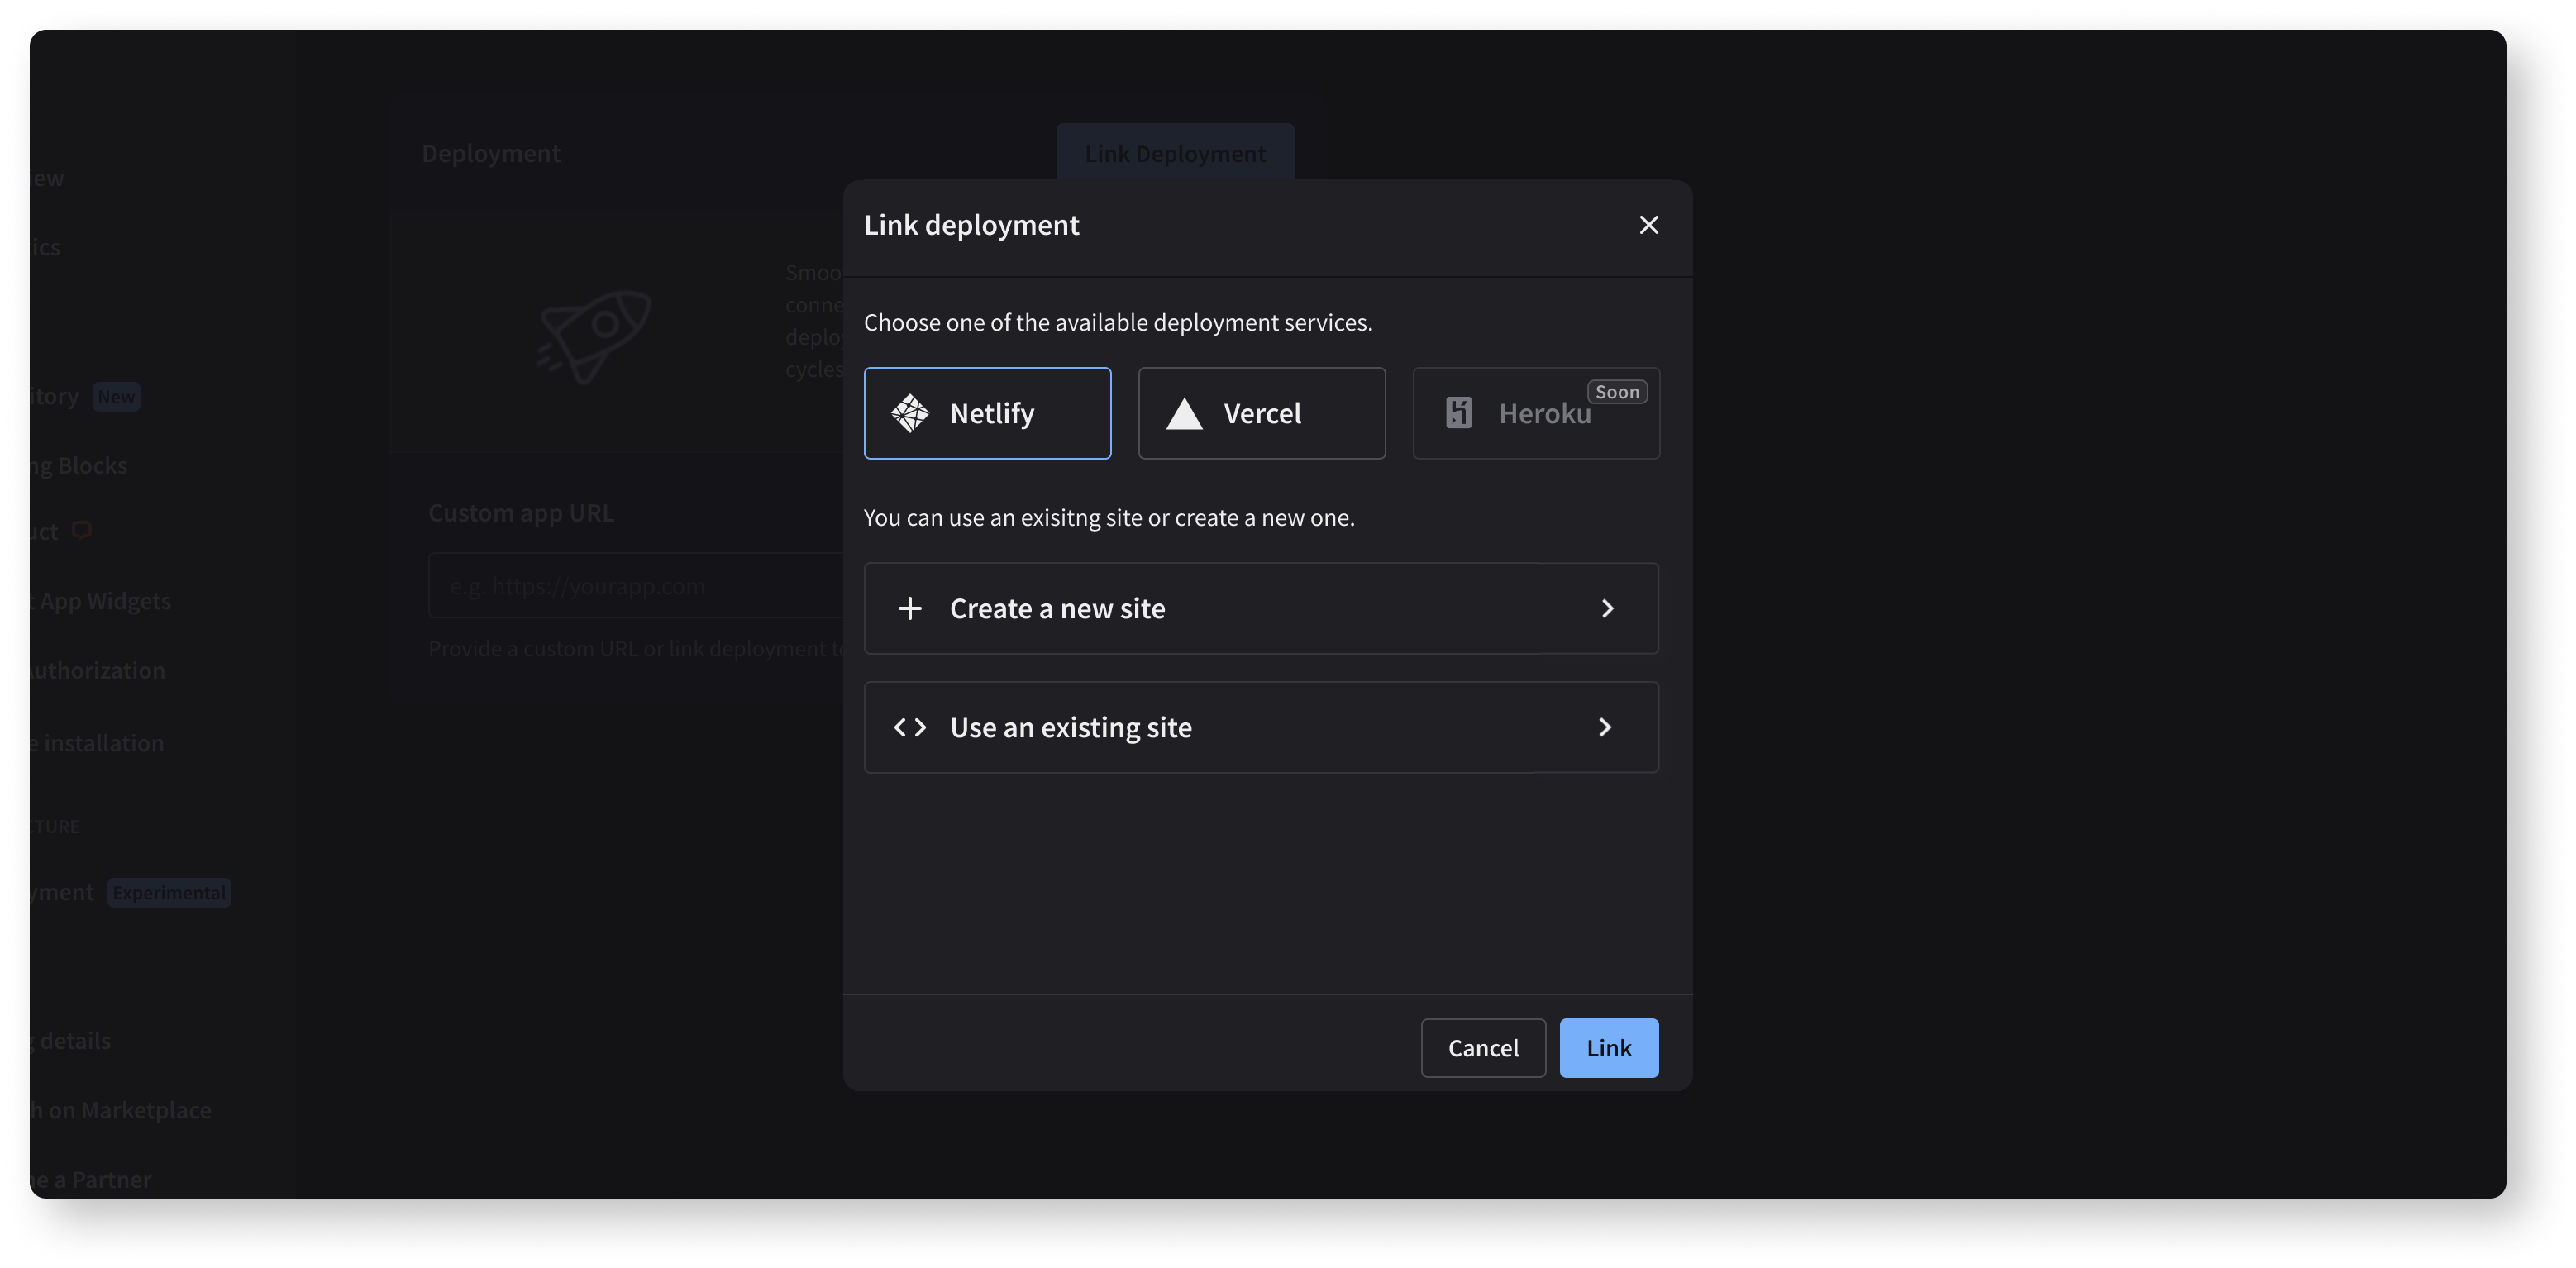Open the details item in sidebar

coord(70,1041)
